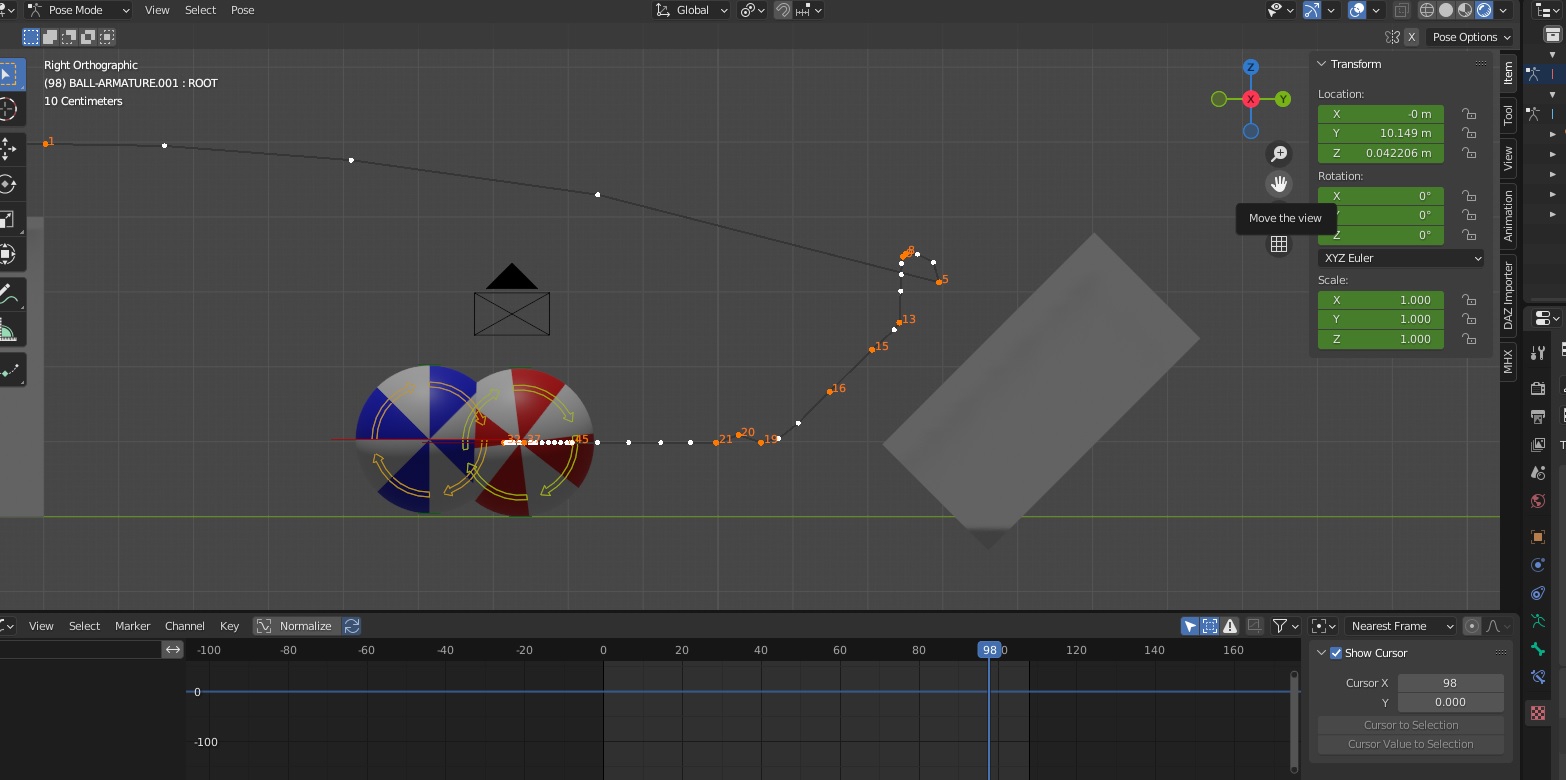Click the perspective/orthographic grid gizmo icon
The height and width of the screenshot is (780, 1566).
click(1278, 244)
